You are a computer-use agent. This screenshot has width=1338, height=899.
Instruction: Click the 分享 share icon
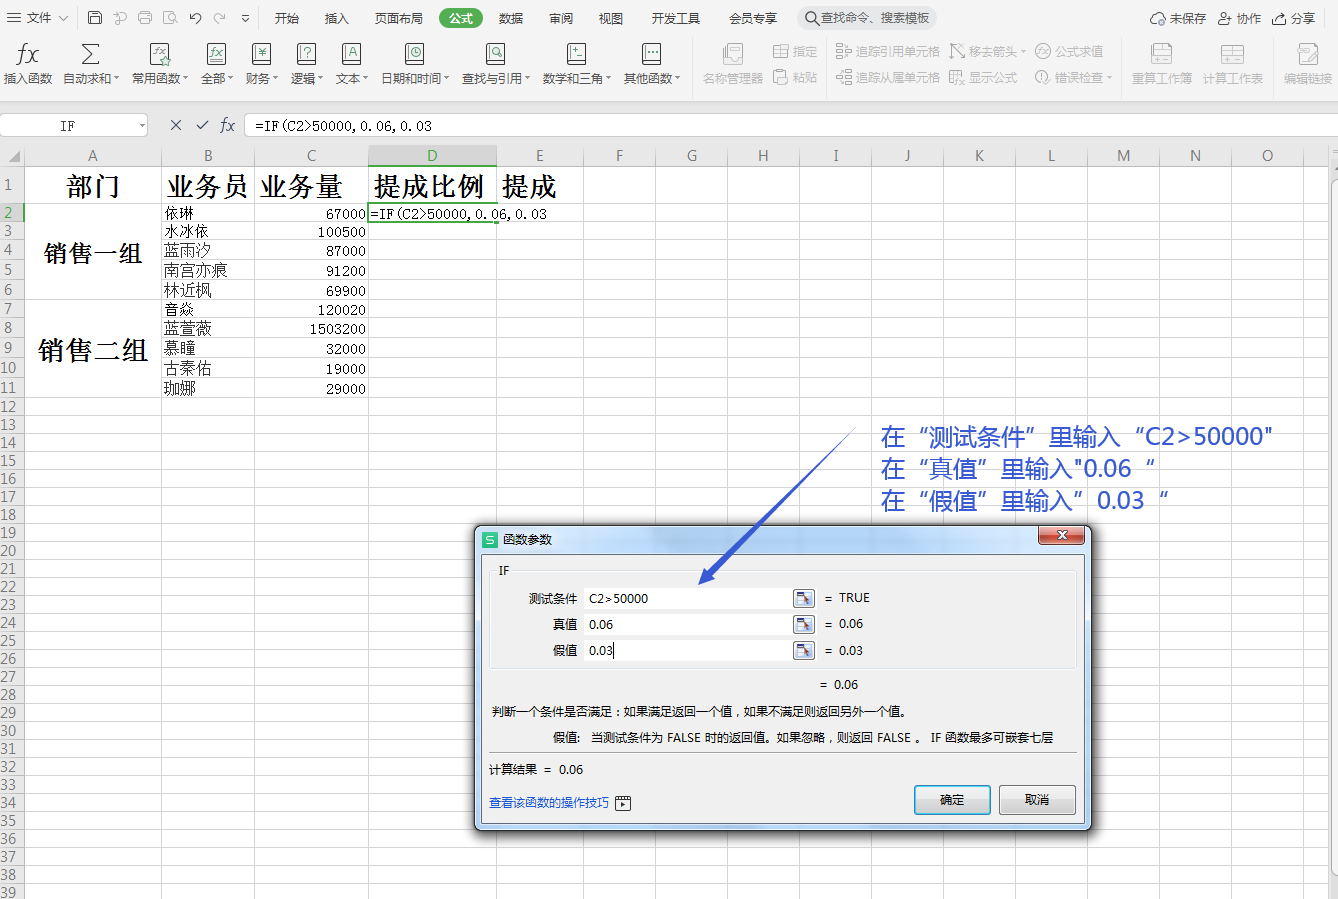pos(1293,18)
